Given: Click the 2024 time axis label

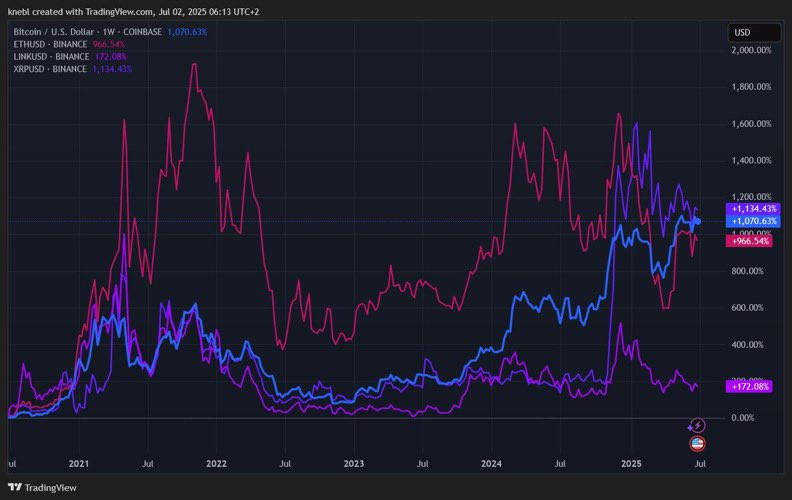Looking at the screenshot, I should [x=491, y=464].
